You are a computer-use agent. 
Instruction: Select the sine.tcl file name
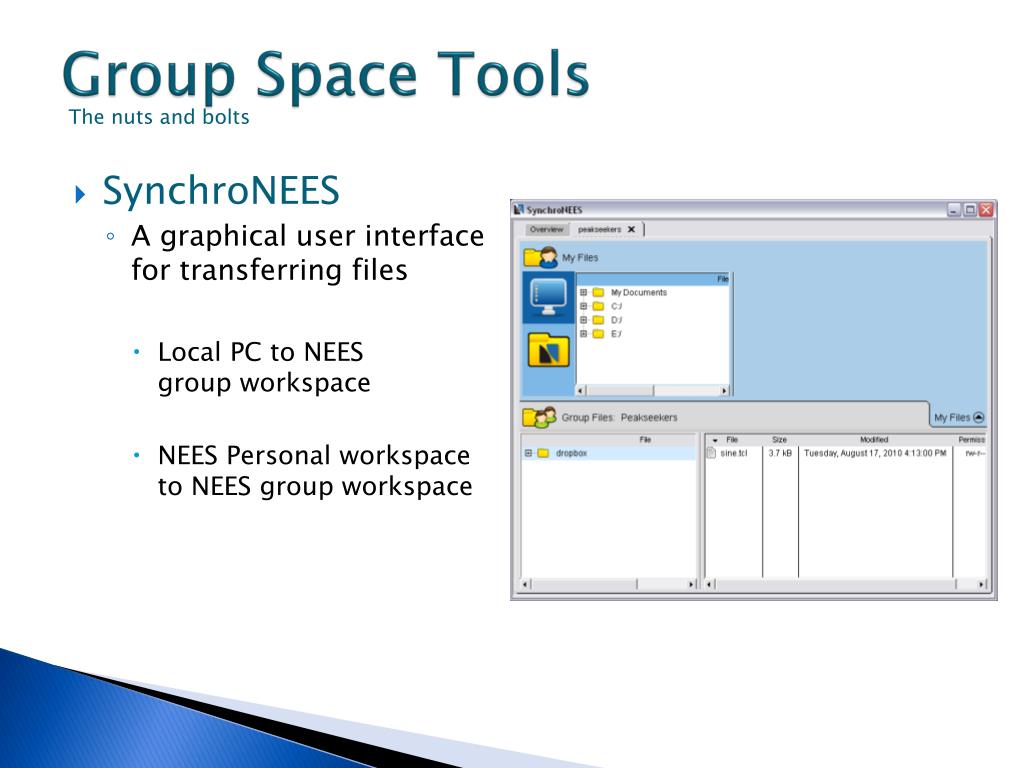coord(733,453)
